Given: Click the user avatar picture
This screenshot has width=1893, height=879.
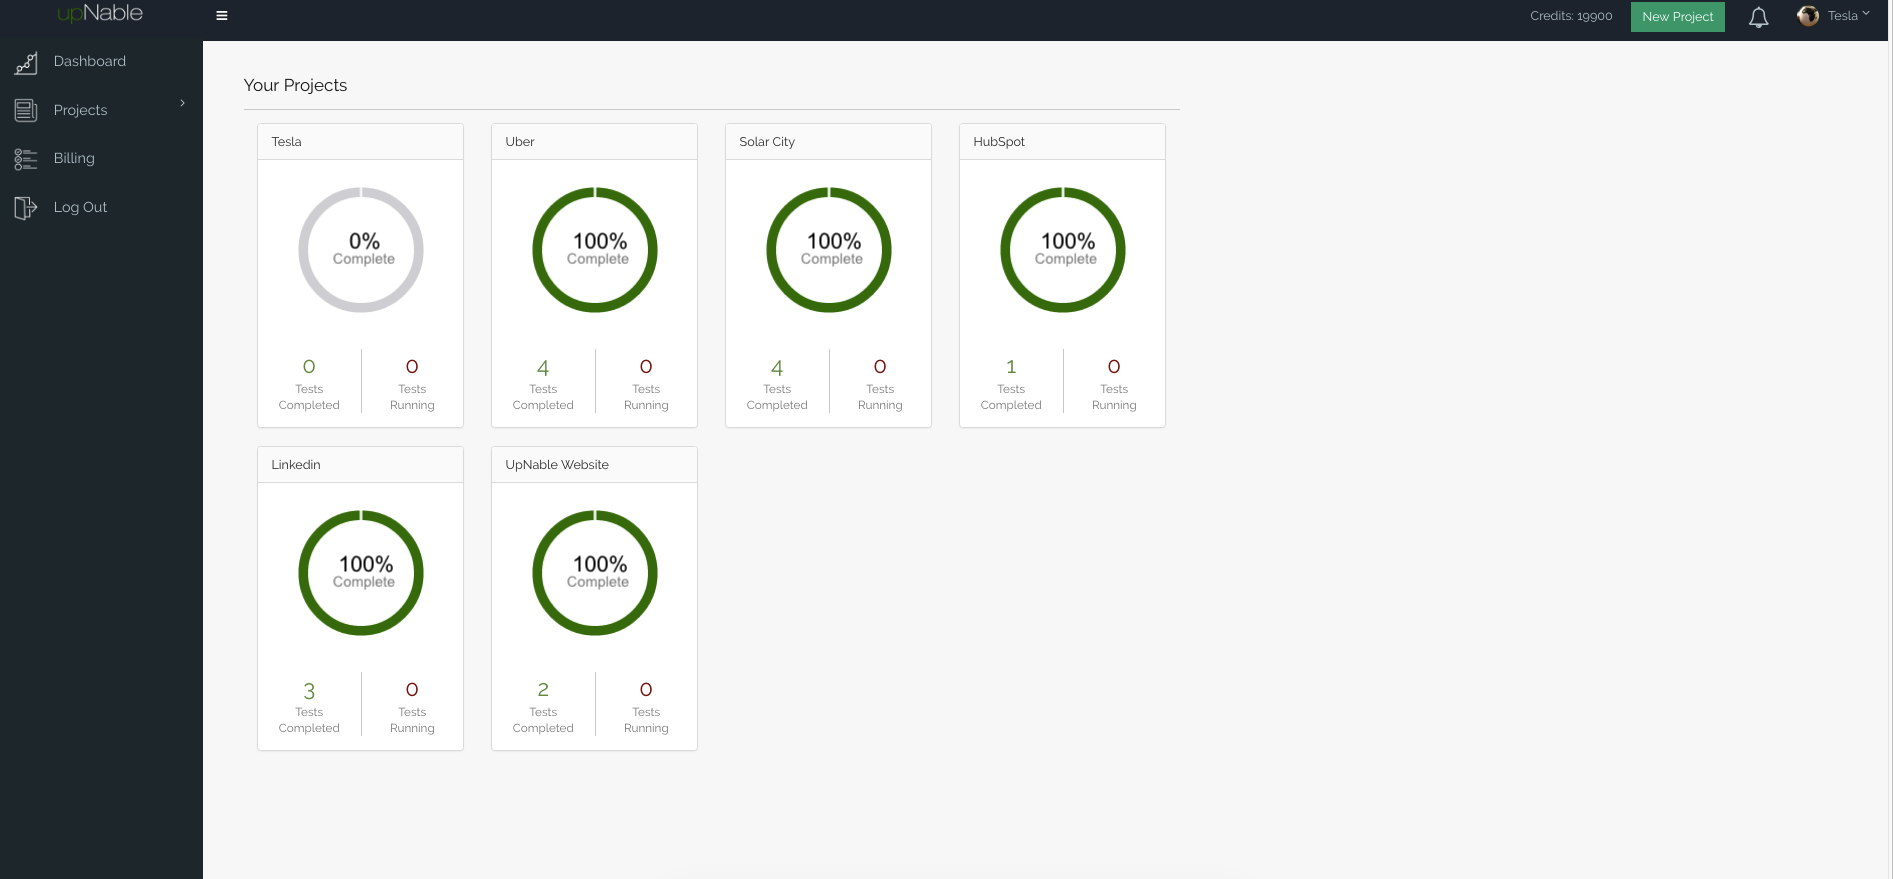Looking at the screenshot, I should tap(1808, 16).
